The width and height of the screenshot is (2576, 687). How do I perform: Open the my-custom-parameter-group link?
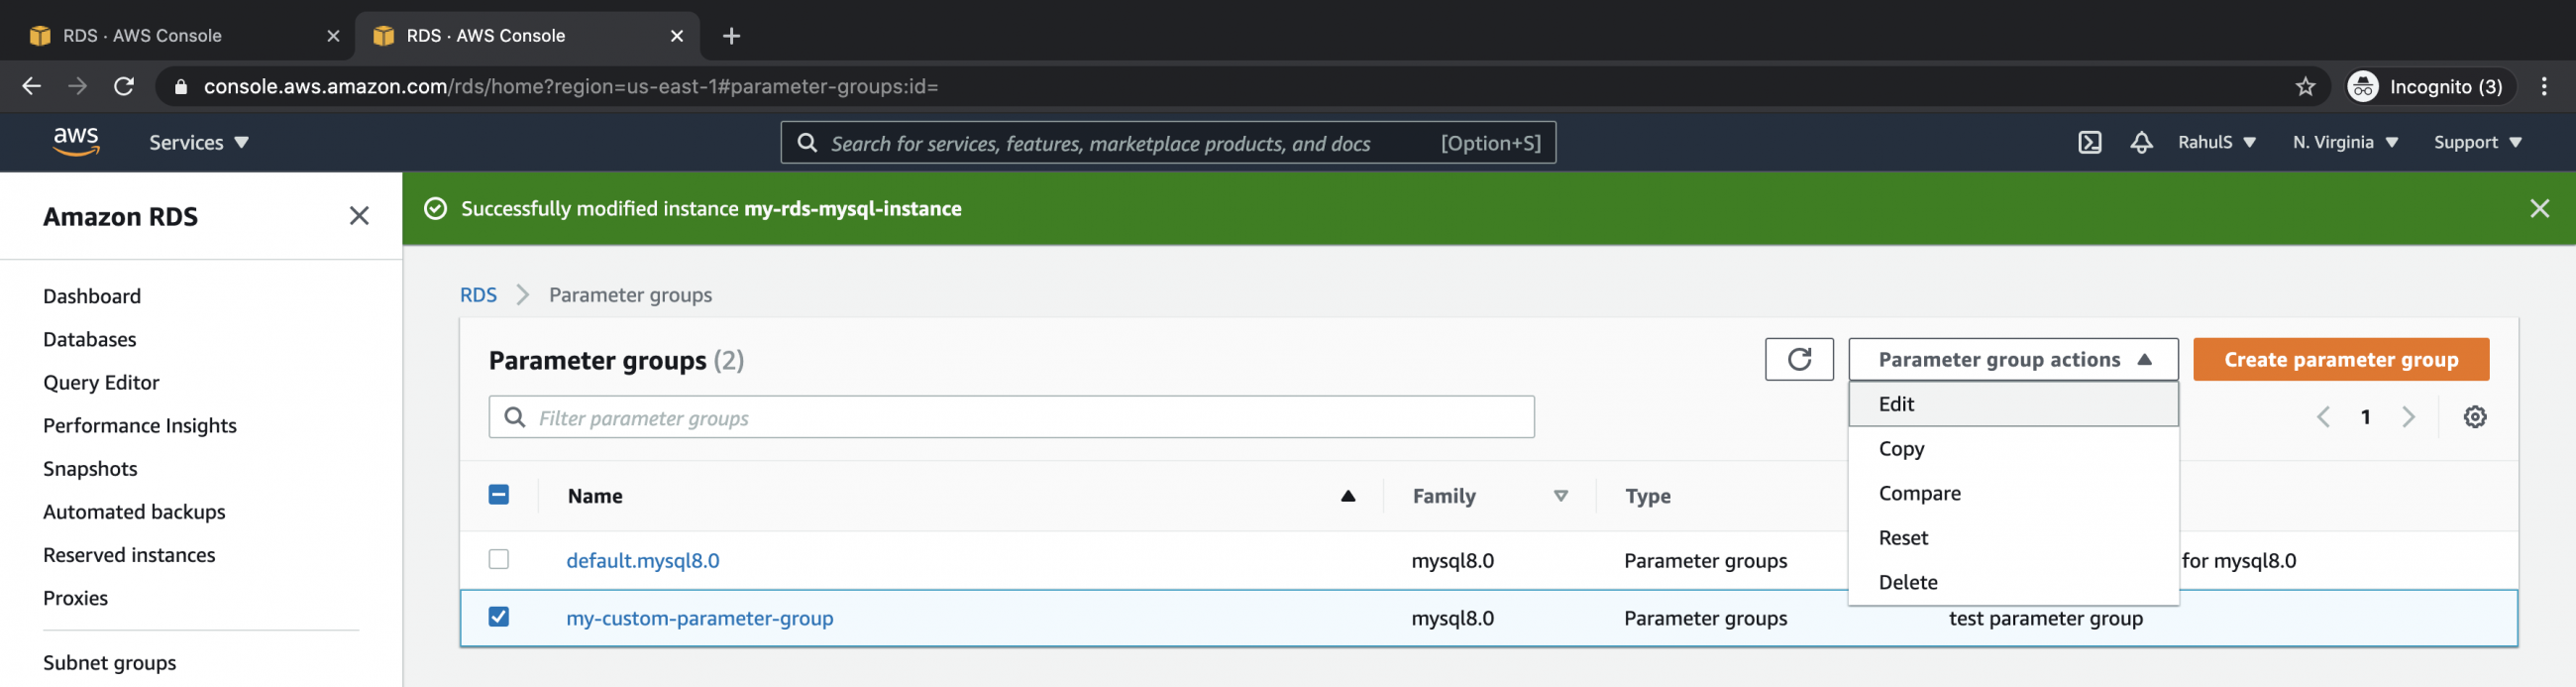[699, 618]
